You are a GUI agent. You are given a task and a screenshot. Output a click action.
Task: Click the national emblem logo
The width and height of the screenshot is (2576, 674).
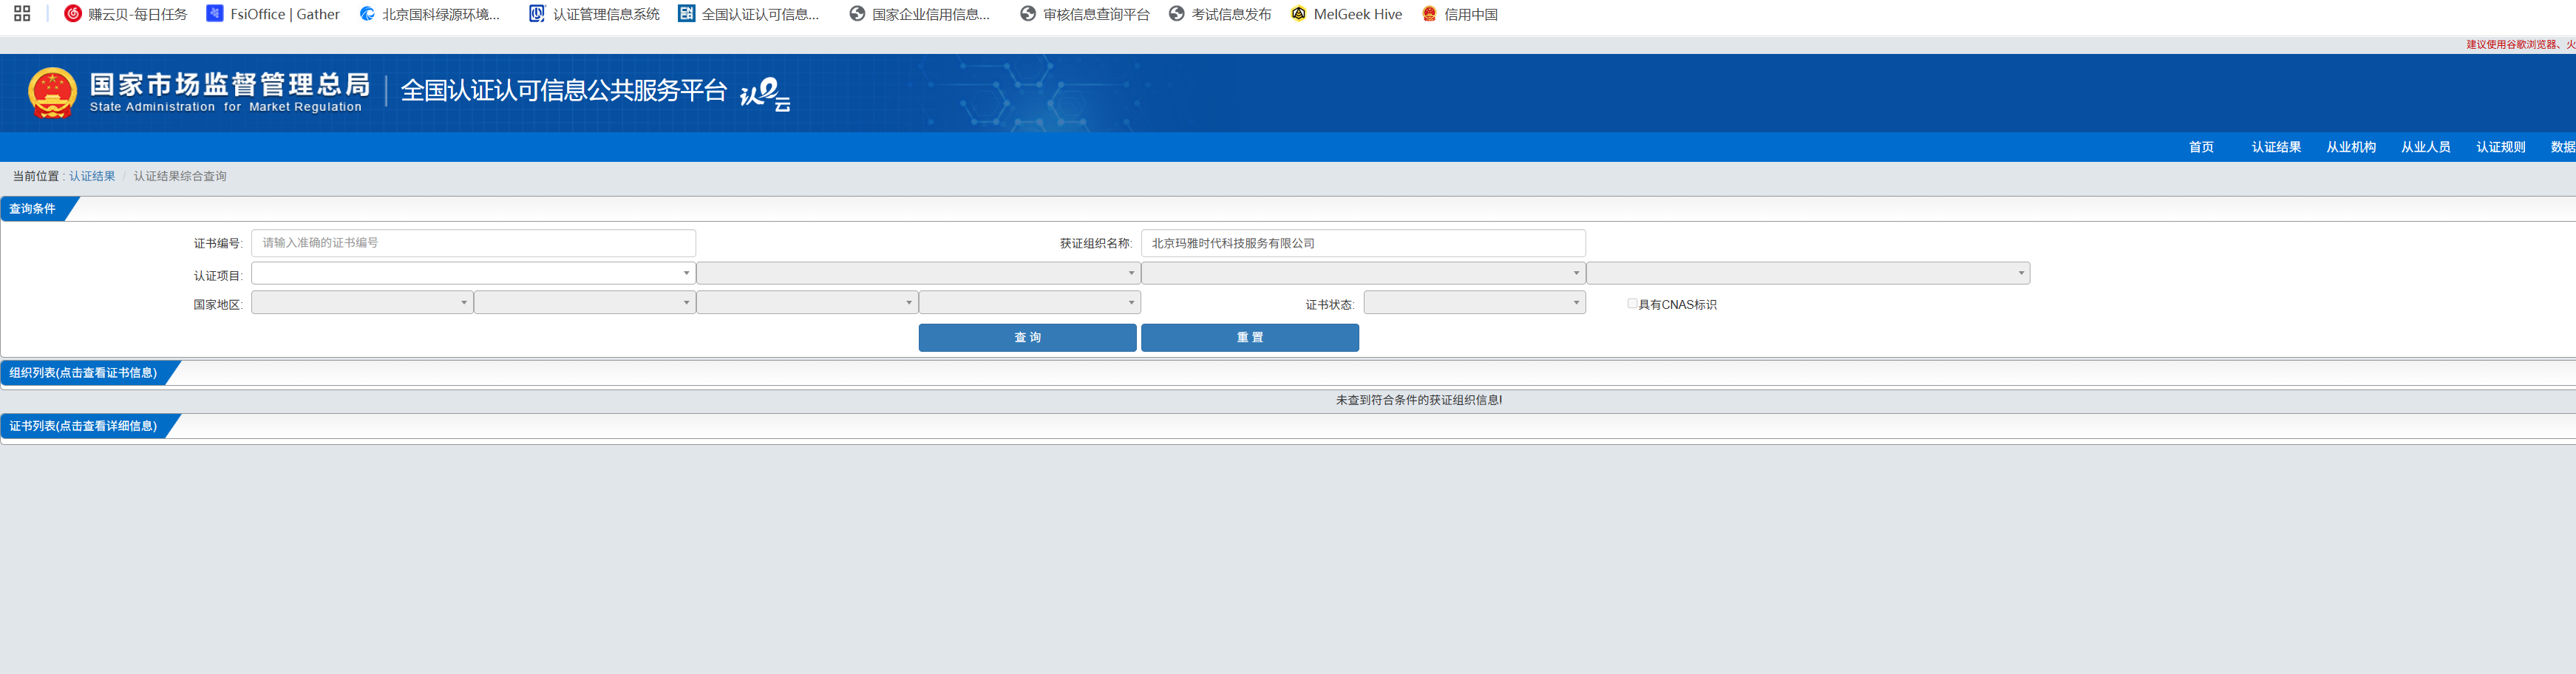click(x=52, y=93)
